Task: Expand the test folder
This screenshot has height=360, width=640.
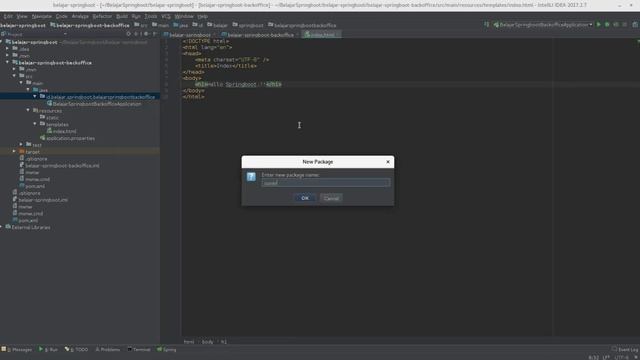Action: [21, 144]
